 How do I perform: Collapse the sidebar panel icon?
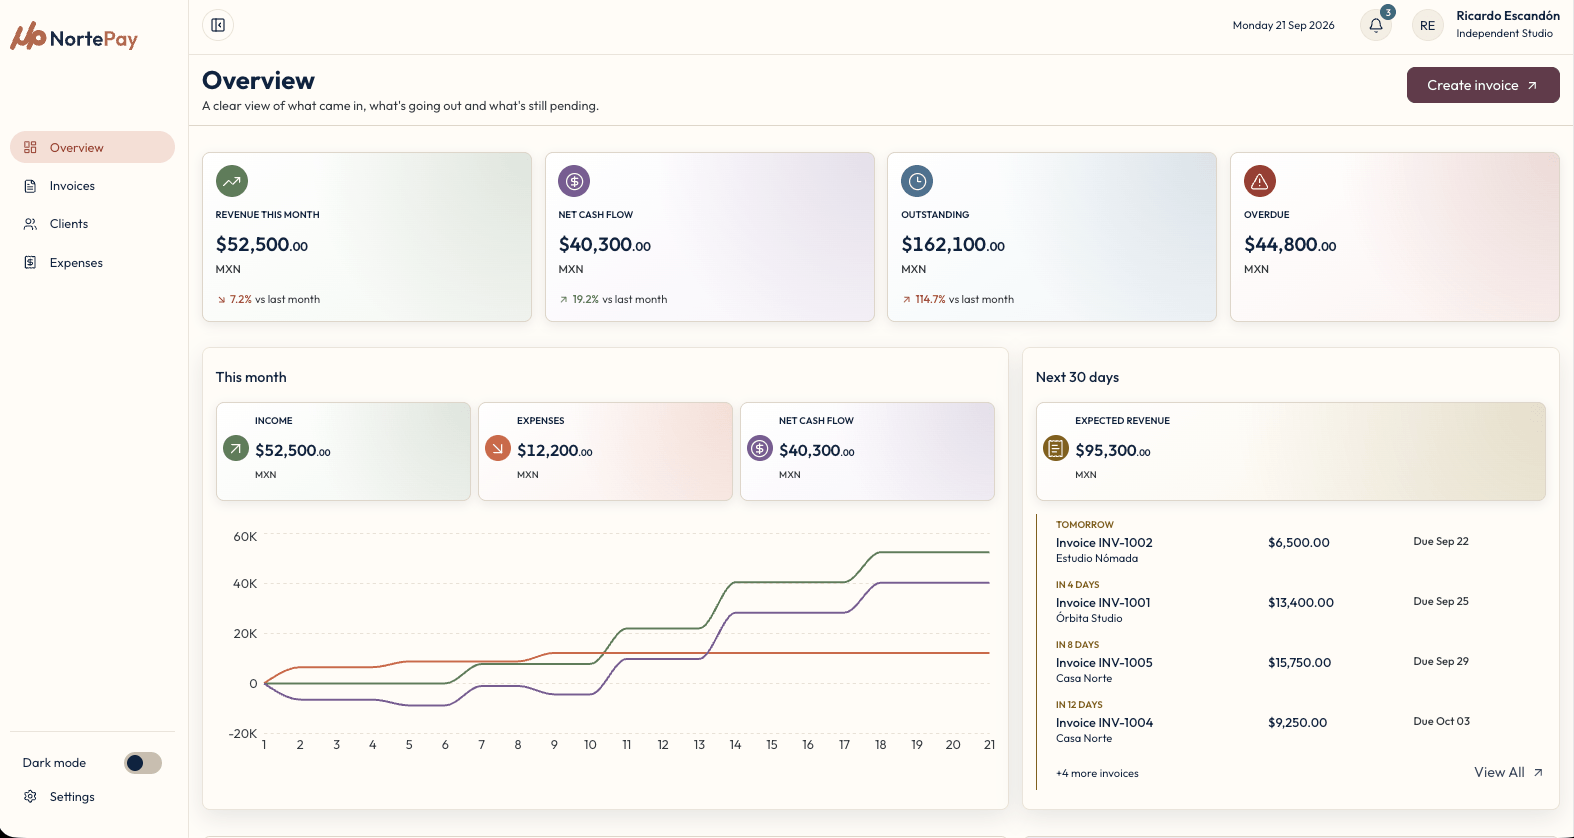218,25
